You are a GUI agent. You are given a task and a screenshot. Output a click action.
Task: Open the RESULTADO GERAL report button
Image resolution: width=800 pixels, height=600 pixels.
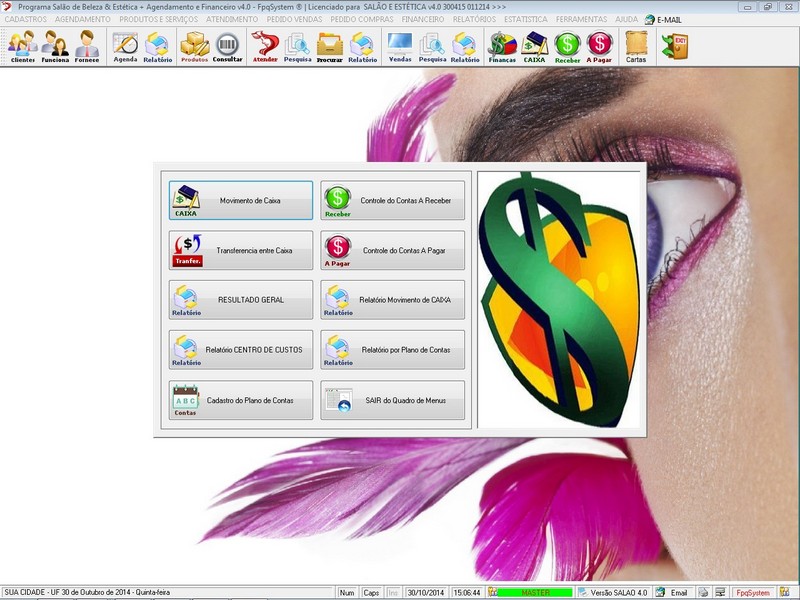[241, 300]
